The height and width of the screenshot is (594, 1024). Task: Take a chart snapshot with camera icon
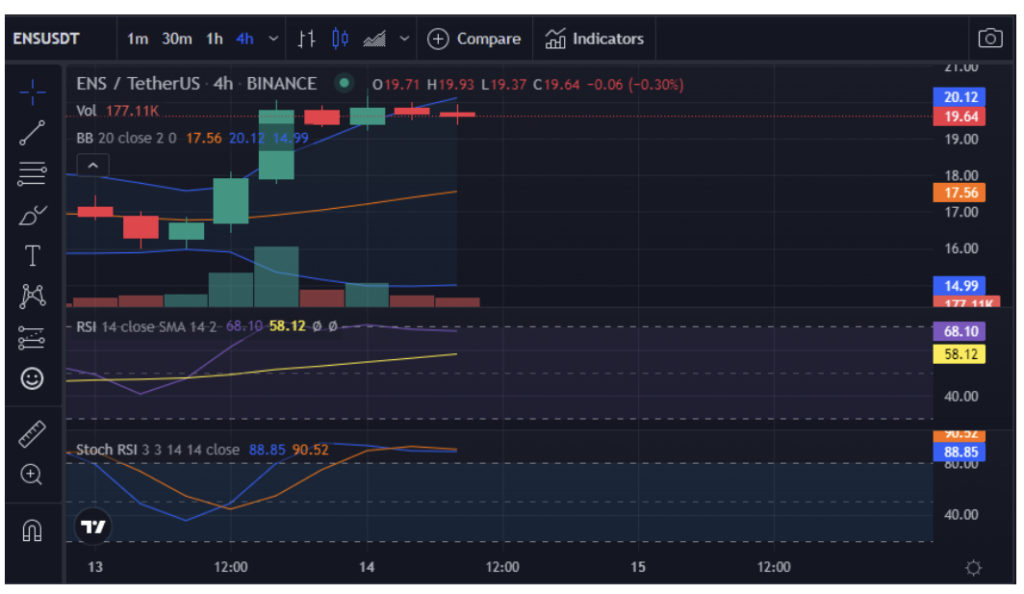tap(990, 39)
